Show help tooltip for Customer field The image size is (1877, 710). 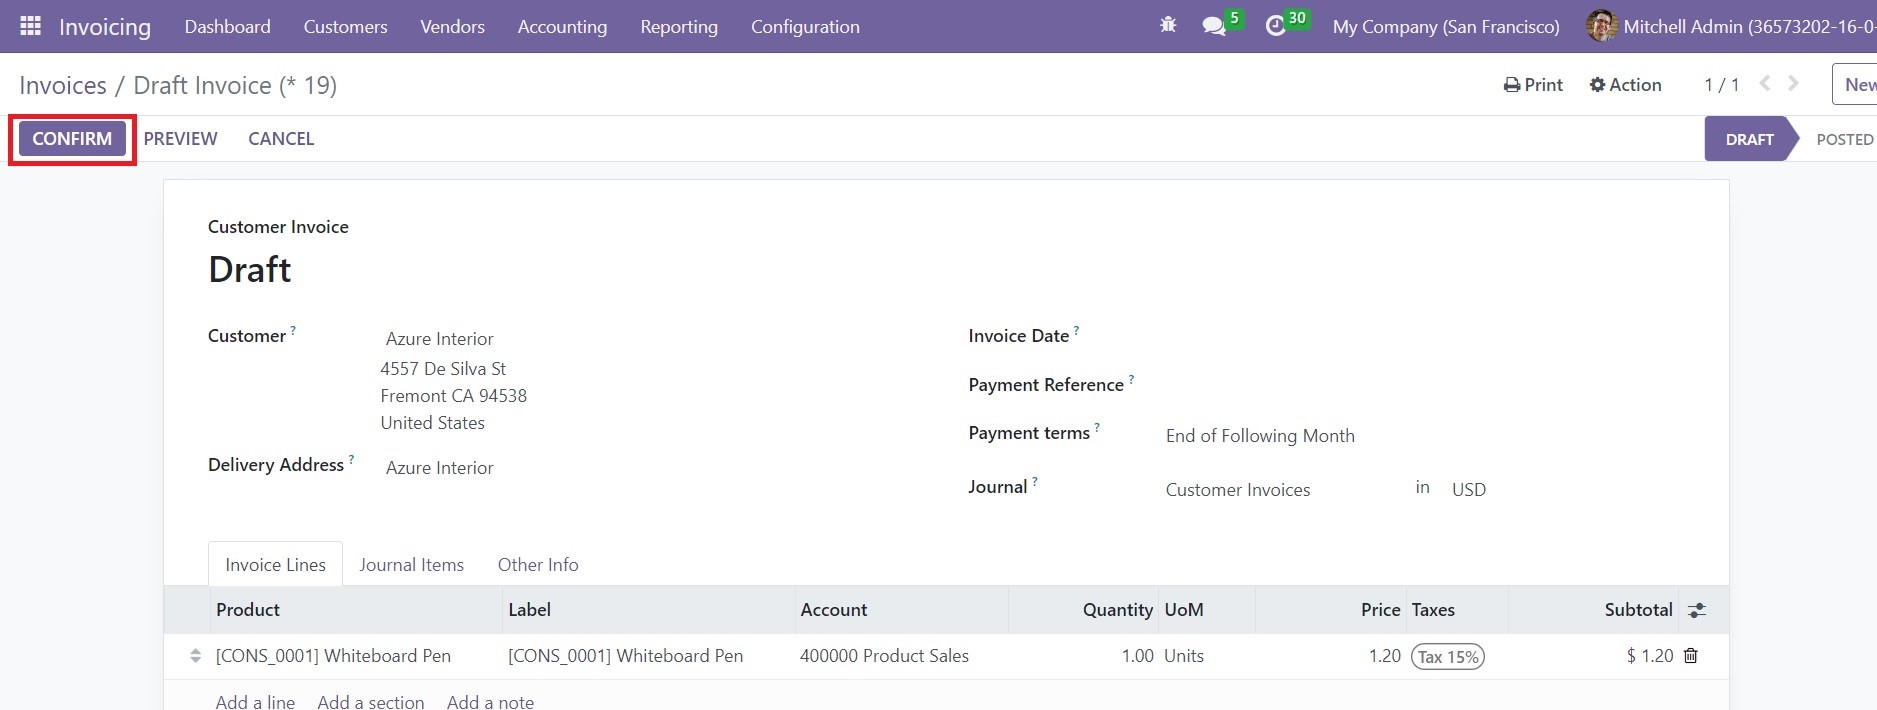pos(293,329)
